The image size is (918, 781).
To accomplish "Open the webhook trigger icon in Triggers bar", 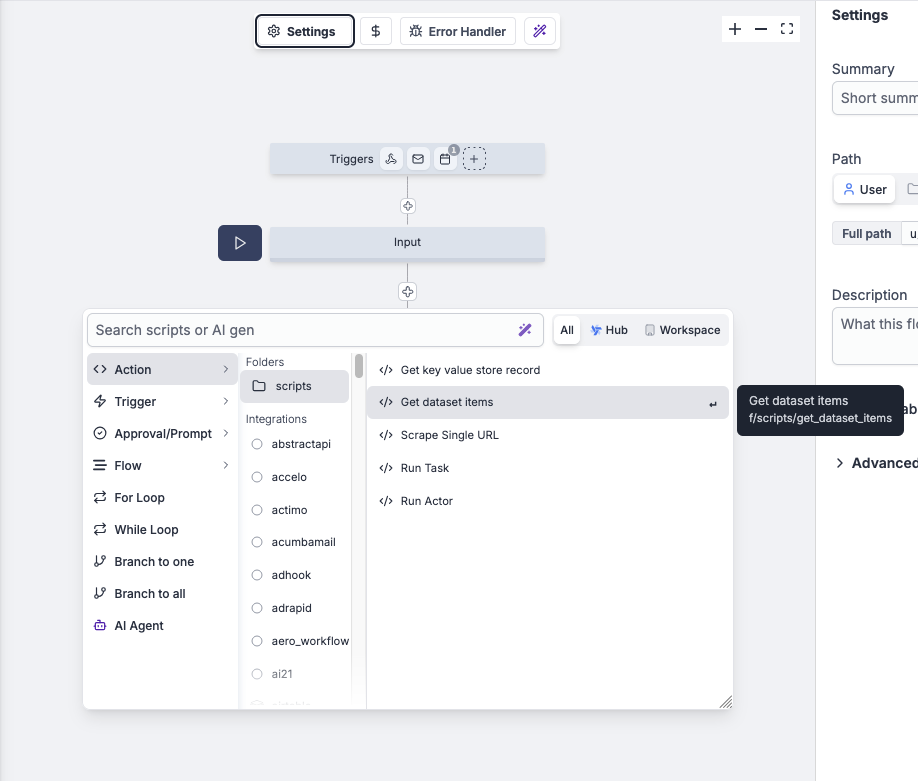I will tap(391, 158).
